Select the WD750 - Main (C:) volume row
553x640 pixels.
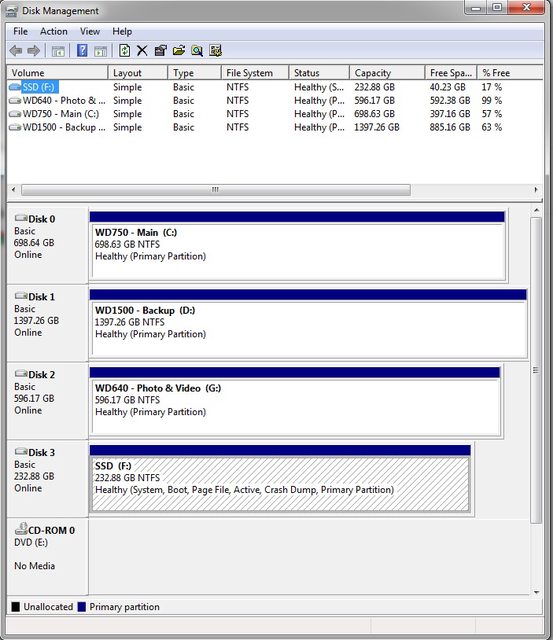click(275, 114)
